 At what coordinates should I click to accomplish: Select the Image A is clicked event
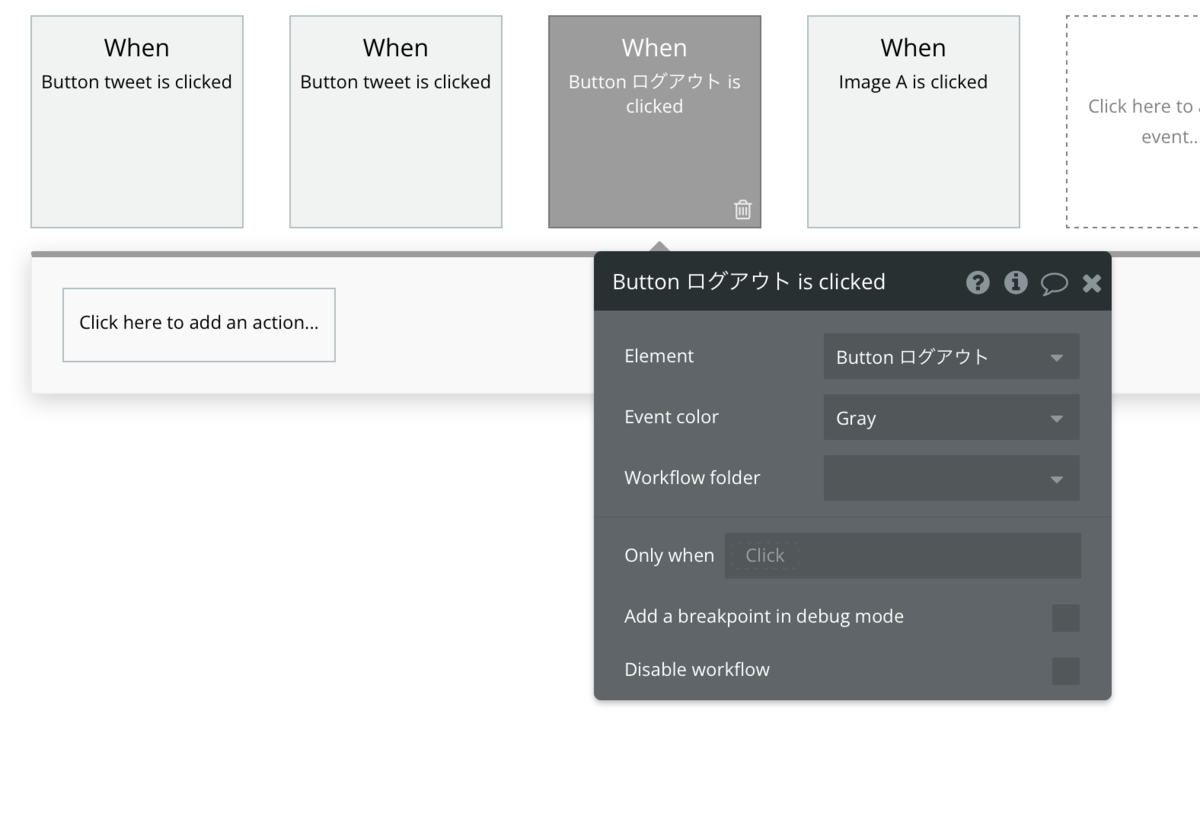coord(913,121)
